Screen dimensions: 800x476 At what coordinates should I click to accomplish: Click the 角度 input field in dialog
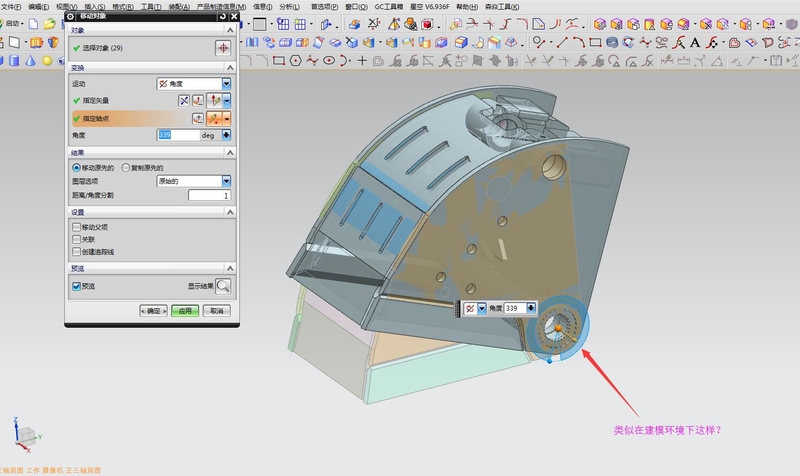178,135
